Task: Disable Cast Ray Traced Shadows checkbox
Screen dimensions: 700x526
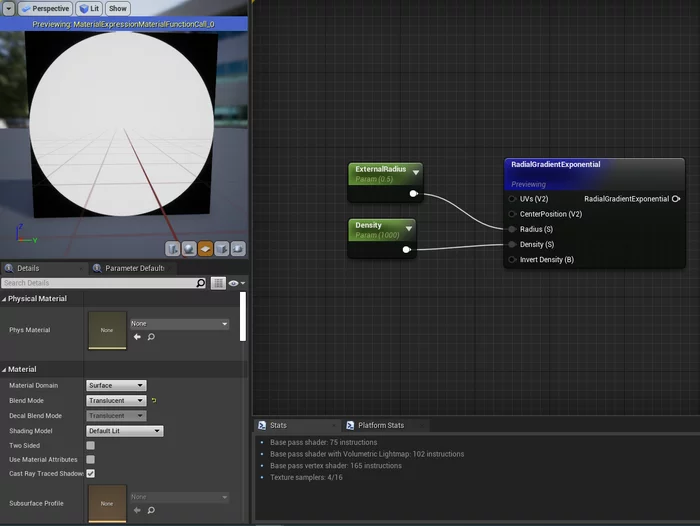Action: (91, 473)
